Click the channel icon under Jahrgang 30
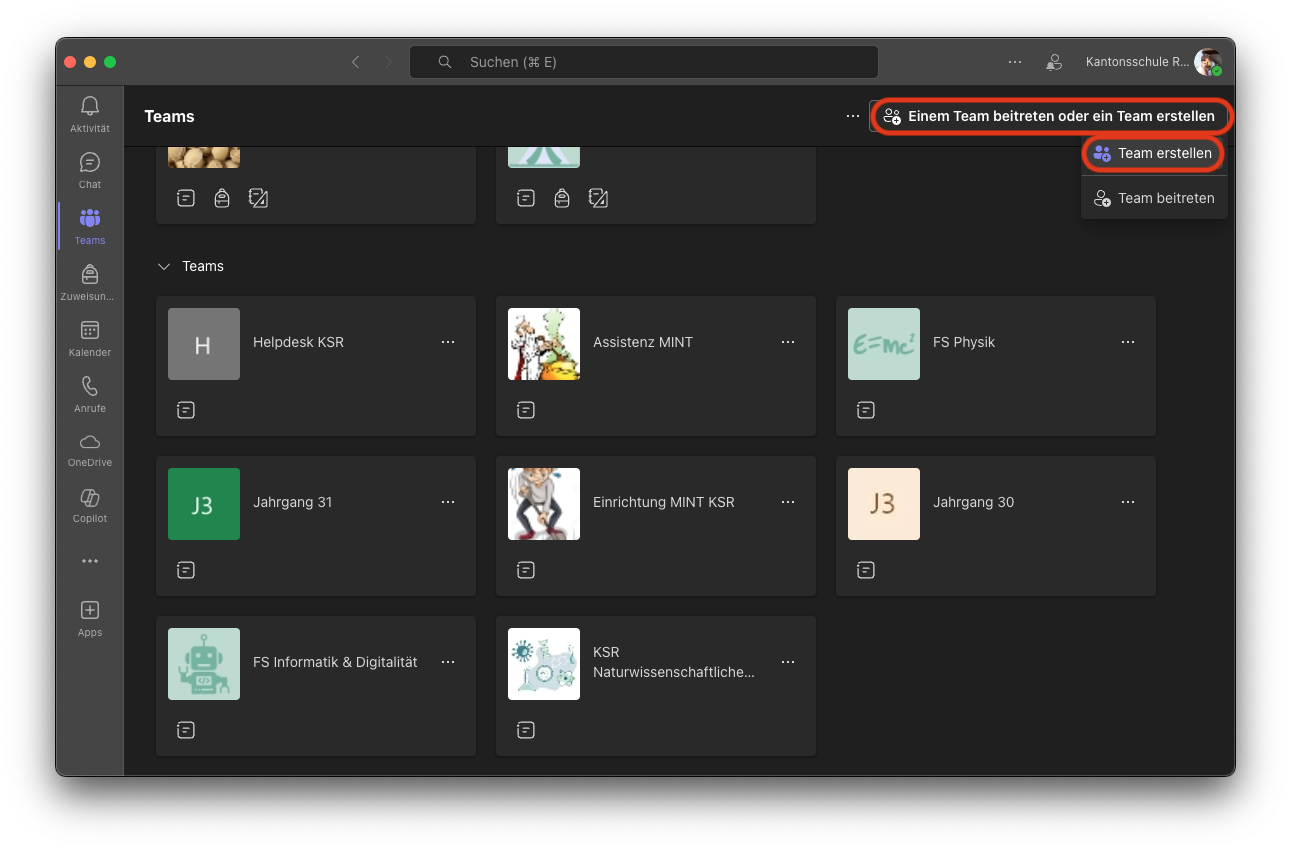 pyautogui.click(x=866, y=570)
